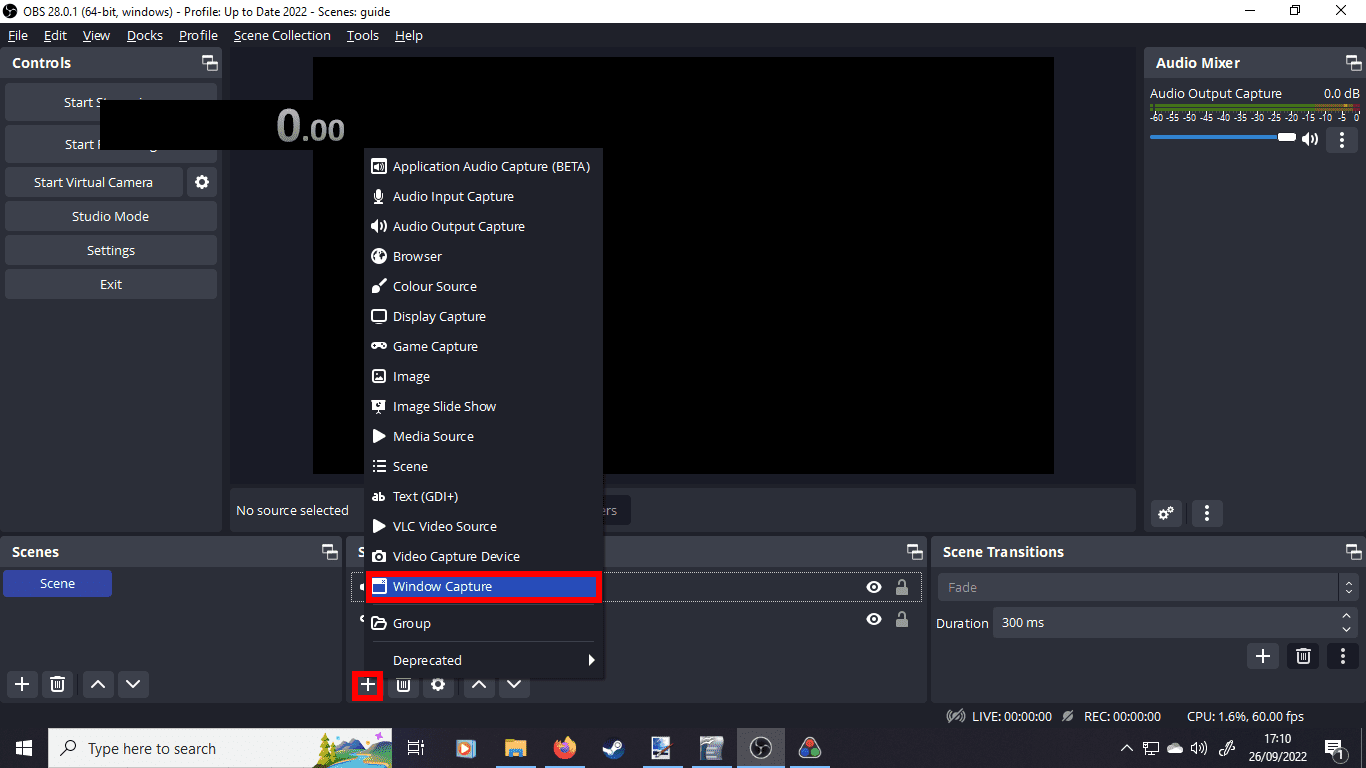Screen dimensions: 1366x768
Task: Create a Group from the source menu
Action: coord(484,624)
